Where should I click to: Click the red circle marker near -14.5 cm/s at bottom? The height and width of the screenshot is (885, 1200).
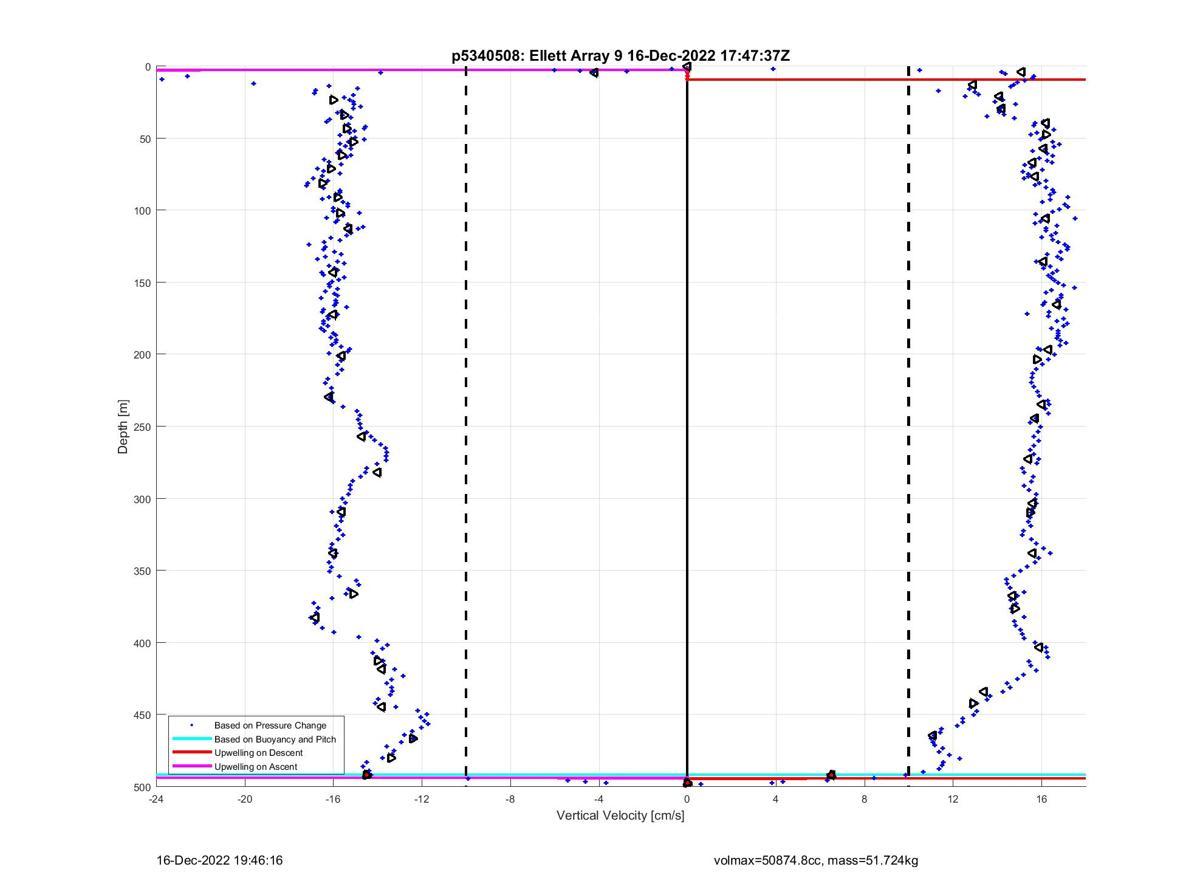(x=367, y=775)
